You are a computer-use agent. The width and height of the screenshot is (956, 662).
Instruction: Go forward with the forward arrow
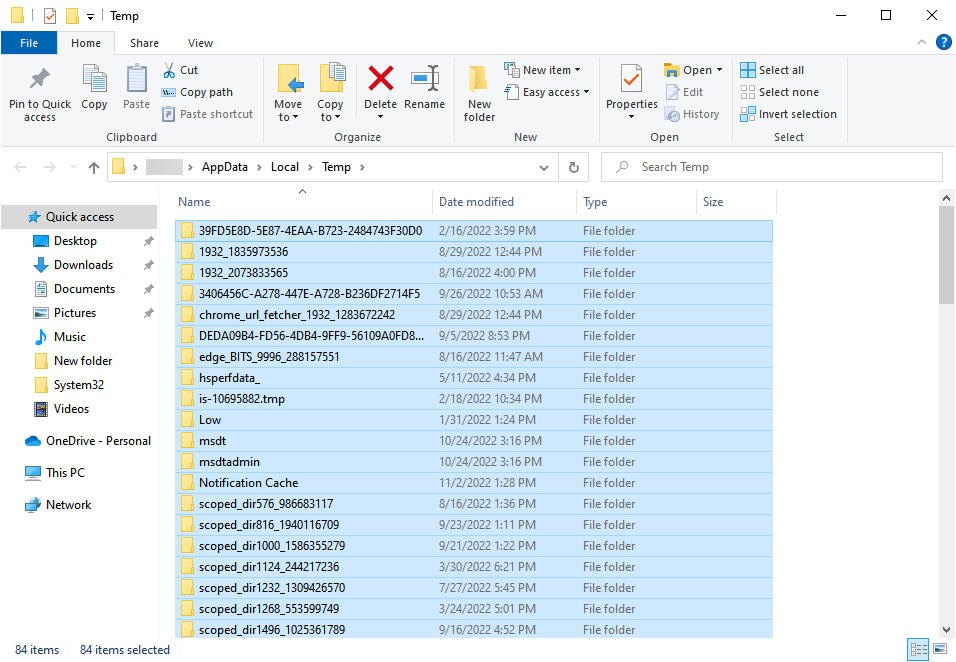point(49,167)
